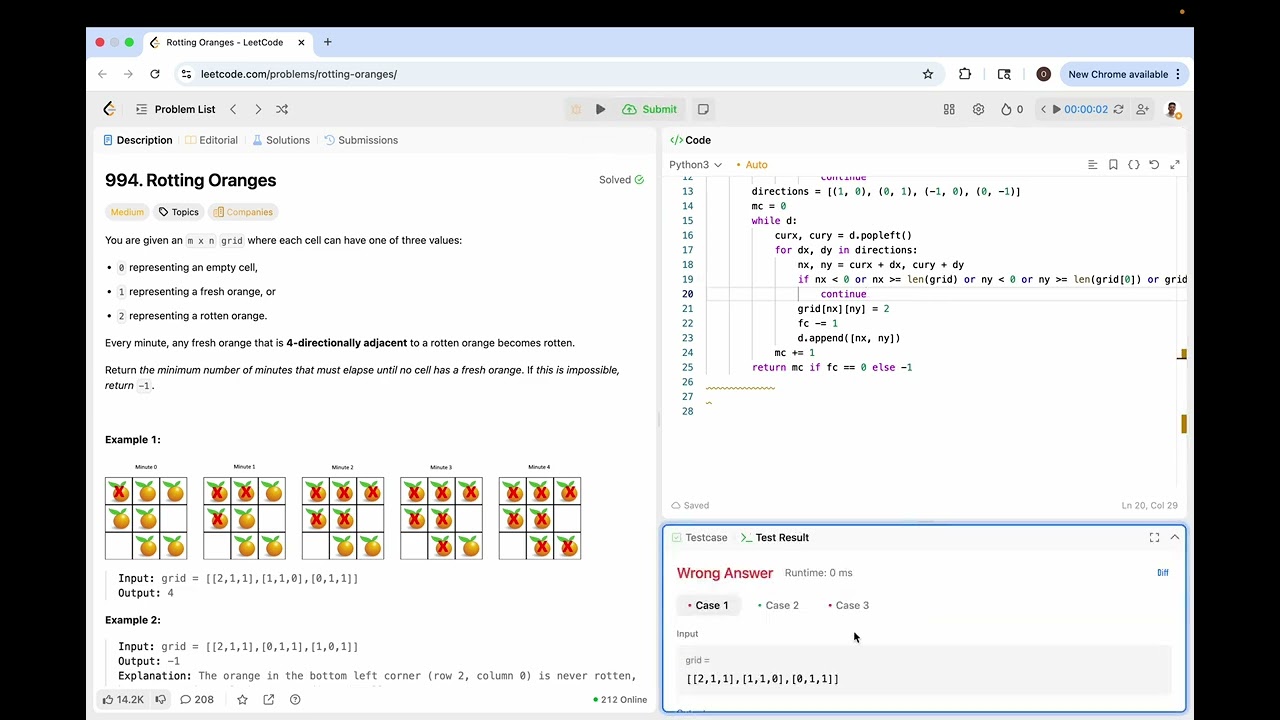The width and height of the screenshot is (1280, 720).
Task: Click the Solved status indicator
Action: (x=621, y=180)
